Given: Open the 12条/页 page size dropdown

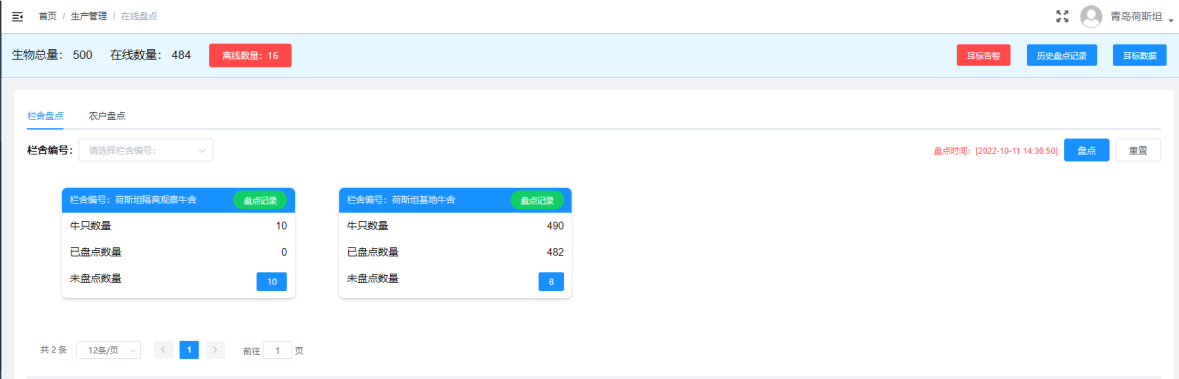Looking at the screenshot, I should point(108,350).
